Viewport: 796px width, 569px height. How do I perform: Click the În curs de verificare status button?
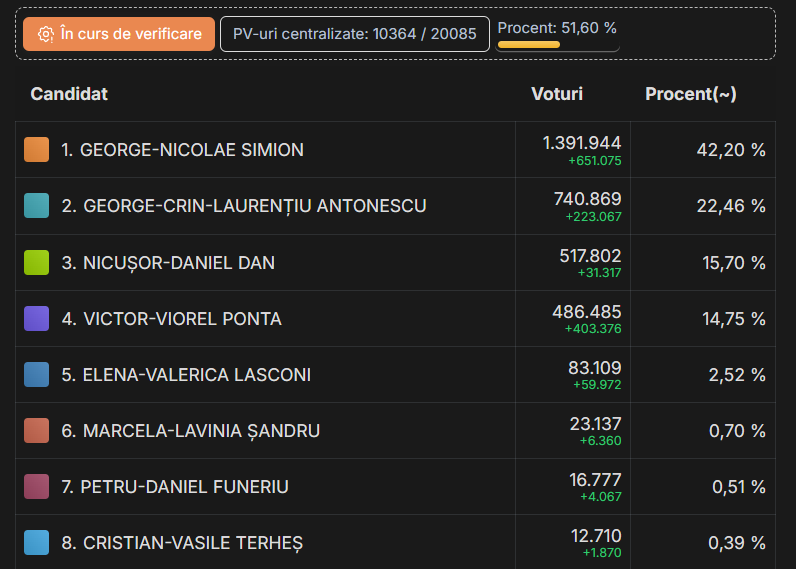[x=119, y=34]
